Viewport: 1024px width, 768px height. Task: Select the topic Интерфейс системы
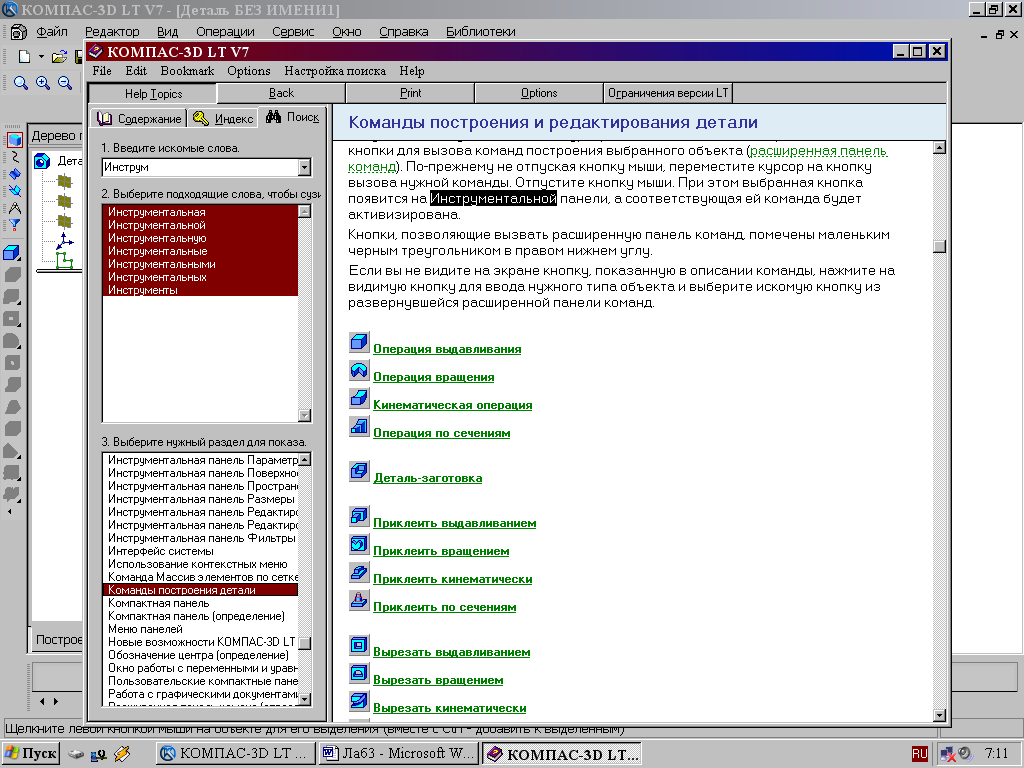click(200, 551)
